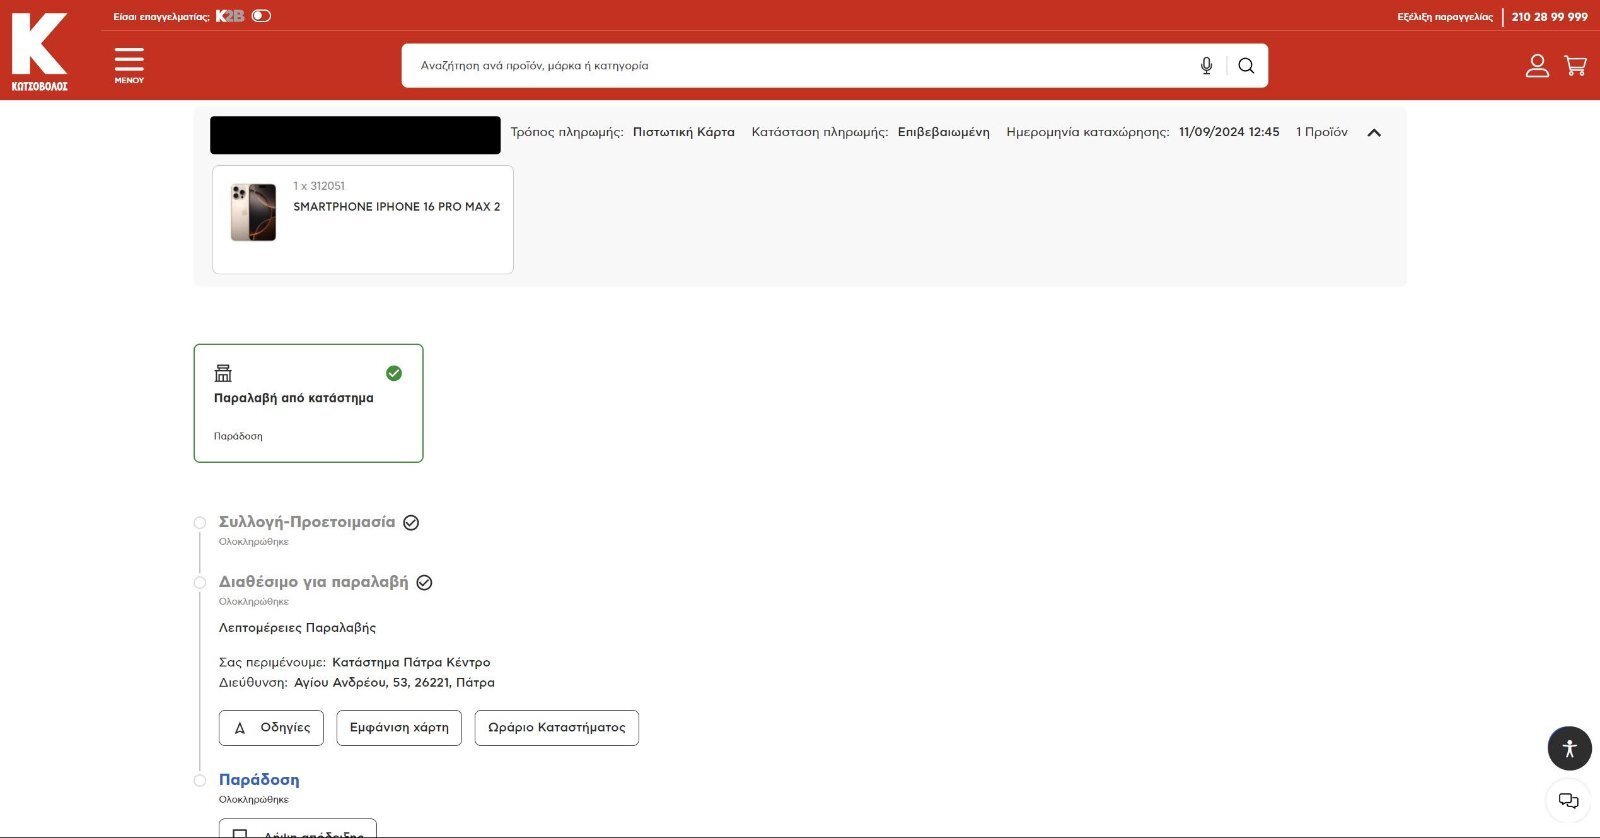Open Ωράριο Καταστήματος store hours button
Viewport: 1600px width, 838px height.
tap(557, 728)
